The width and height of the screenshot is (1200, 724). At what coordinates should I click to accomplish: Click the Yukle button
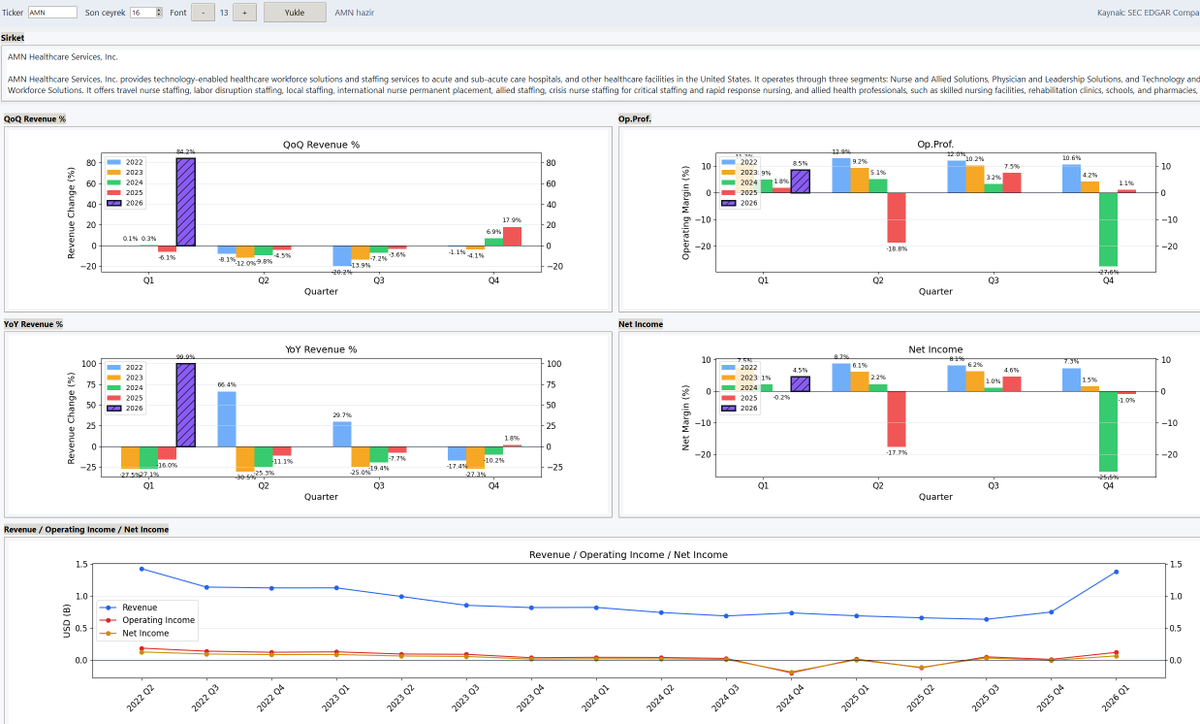pyautogui.click(x=295, y=13)
